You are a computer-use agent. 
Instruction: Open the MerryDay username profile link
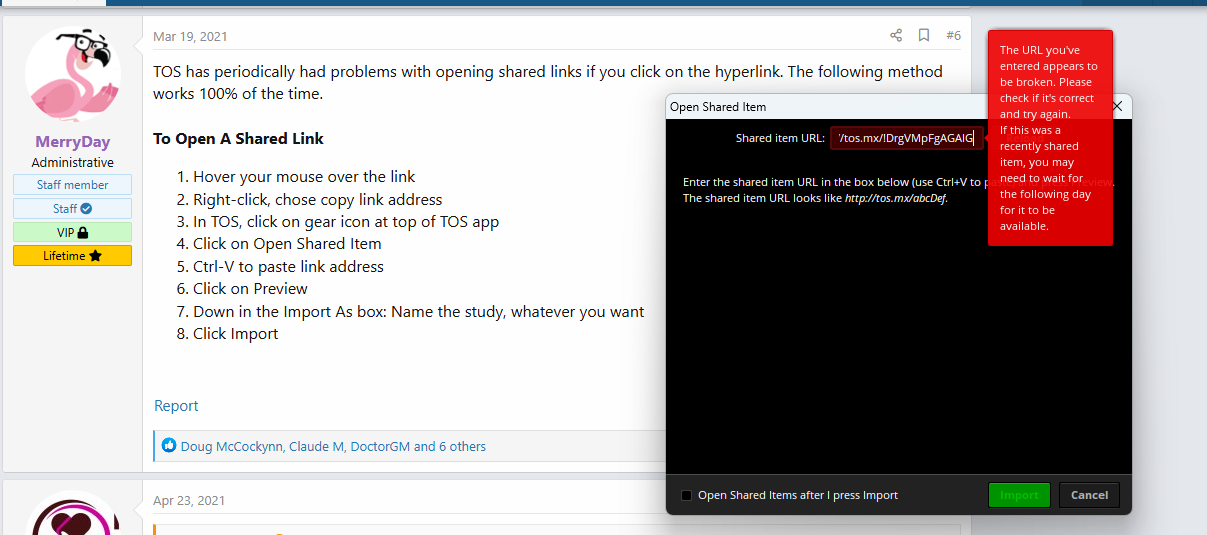click(72, 142)
